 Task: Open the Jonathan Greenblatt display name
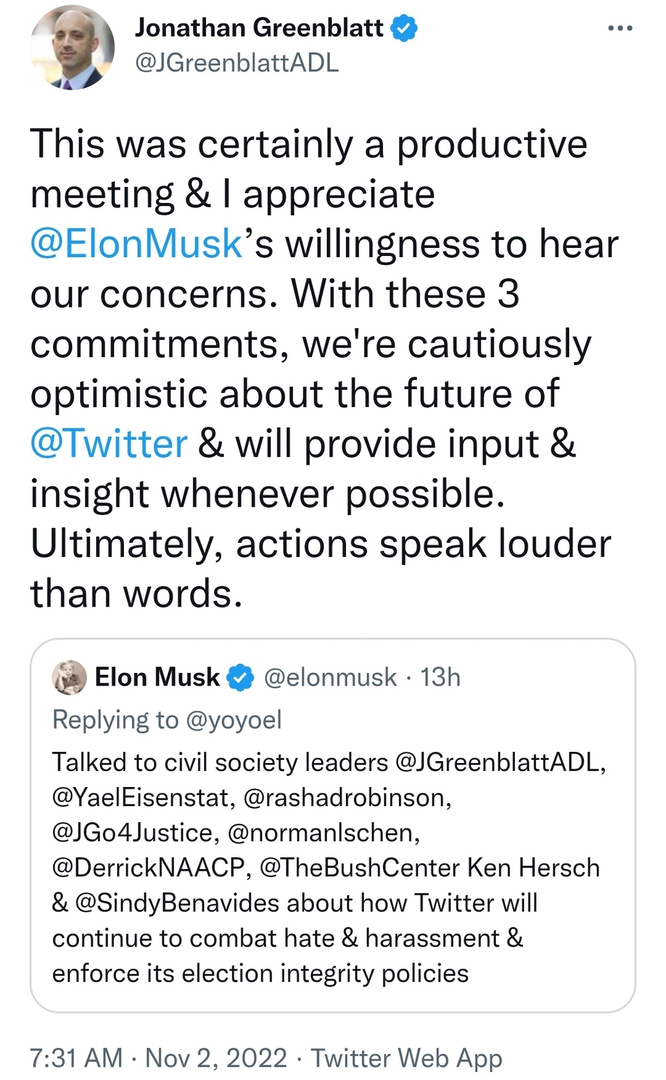pos(259,29)
